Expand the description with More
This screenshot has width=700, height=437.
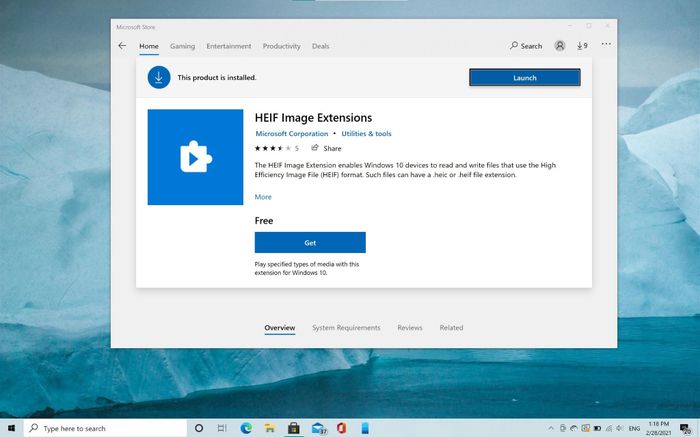[x=263, y=197]
